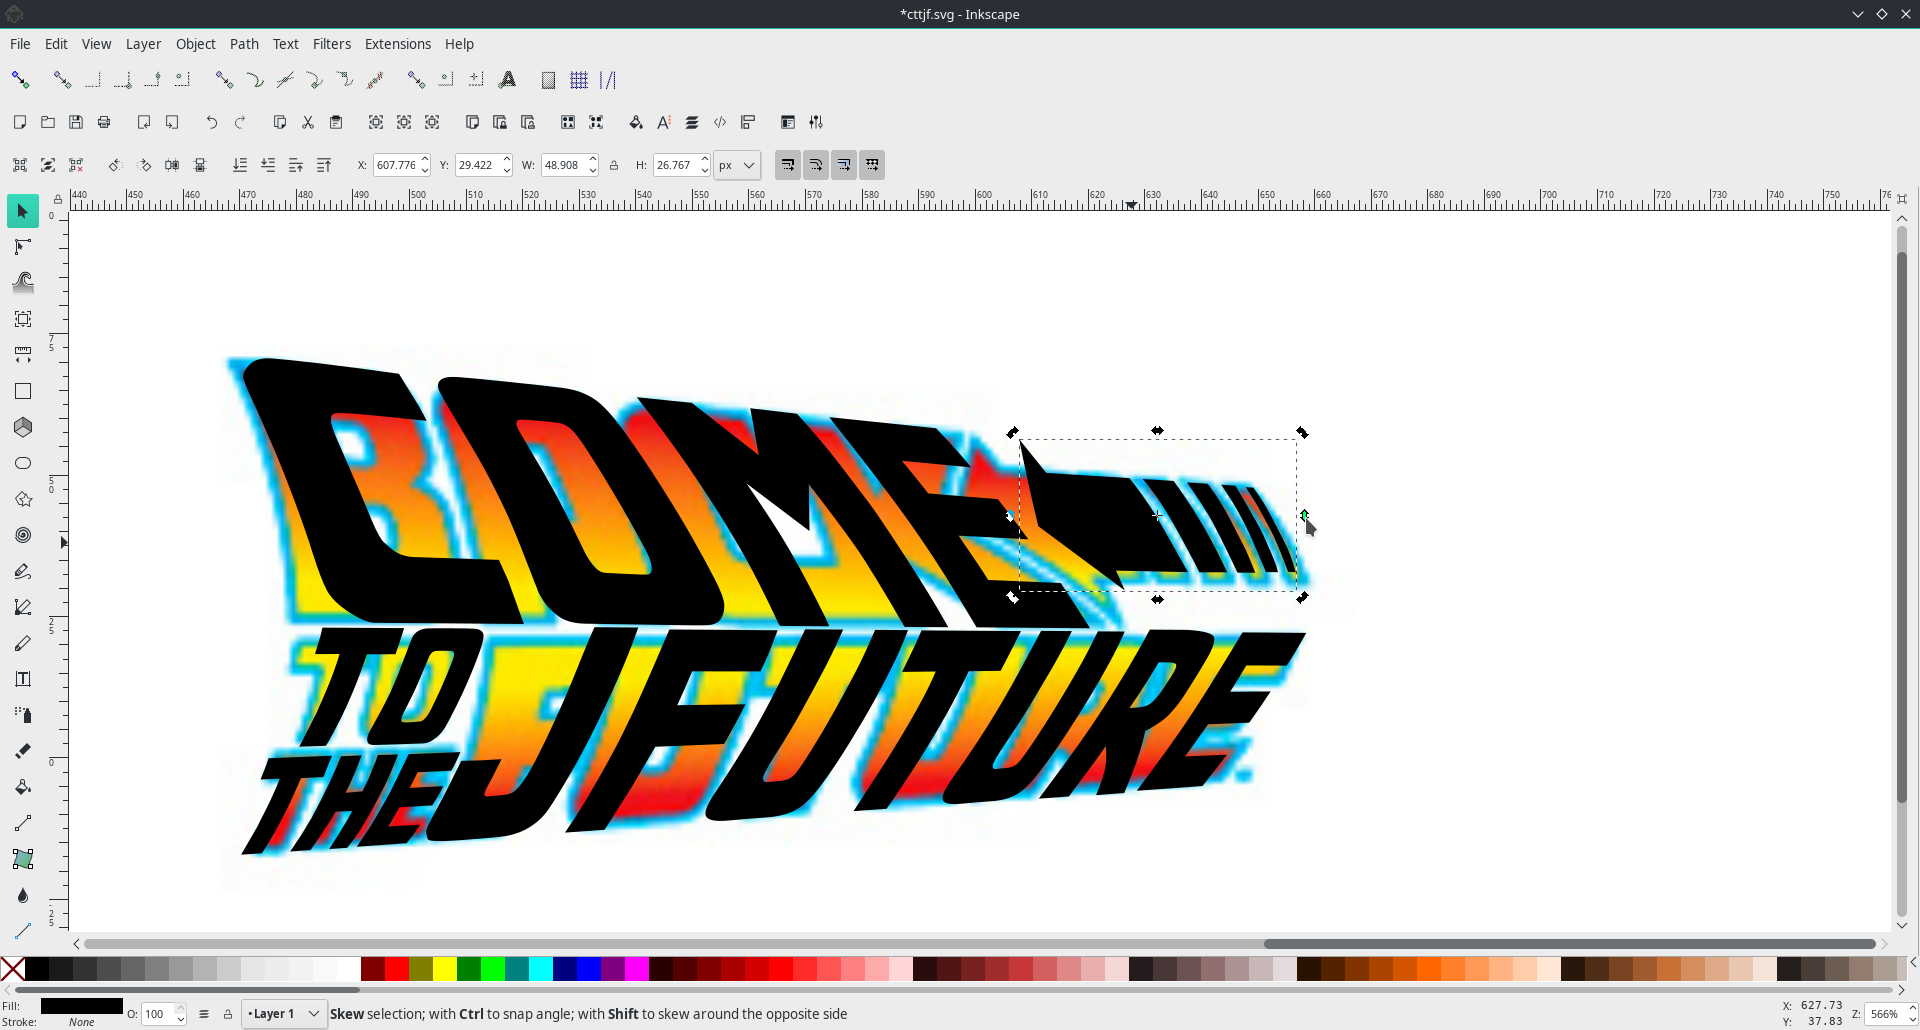Open the XML editor icon

(720, 122)
